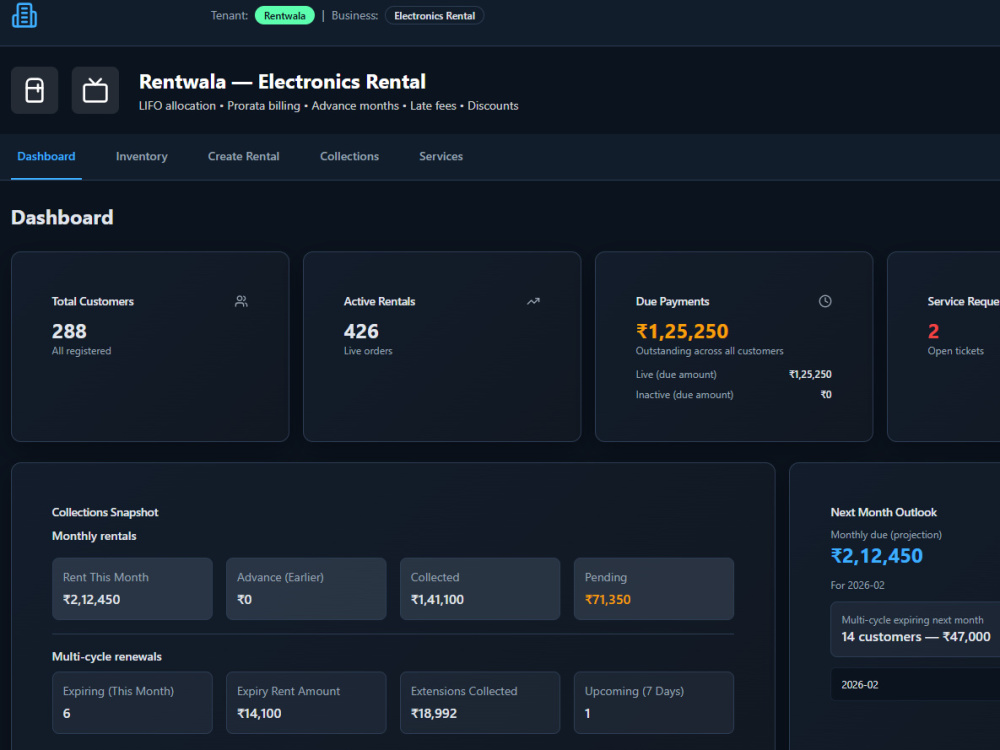Select the refrigerator business icon
The height and width of the screenshot is (750, 1000).
pos(34,91)
